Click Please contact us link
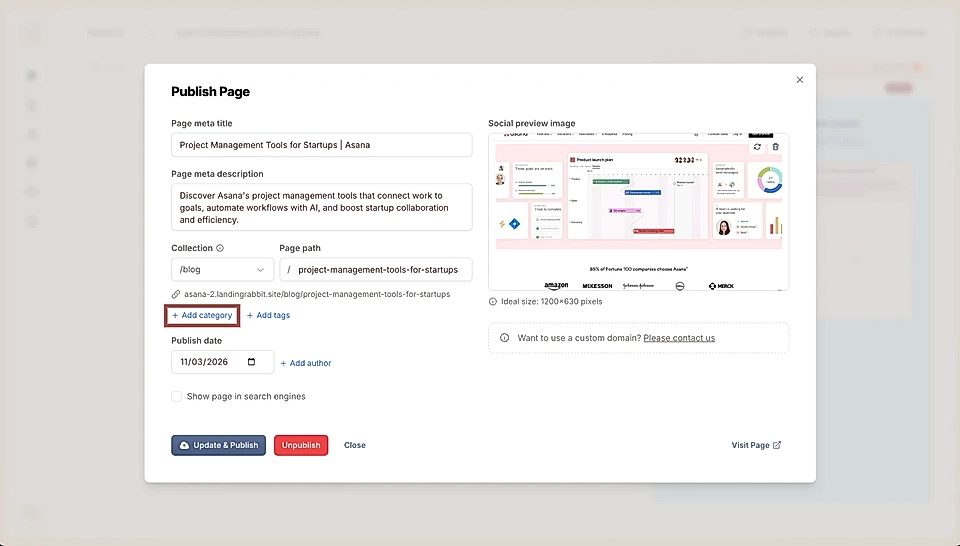960x546 pixels. [x=679, y=338]
